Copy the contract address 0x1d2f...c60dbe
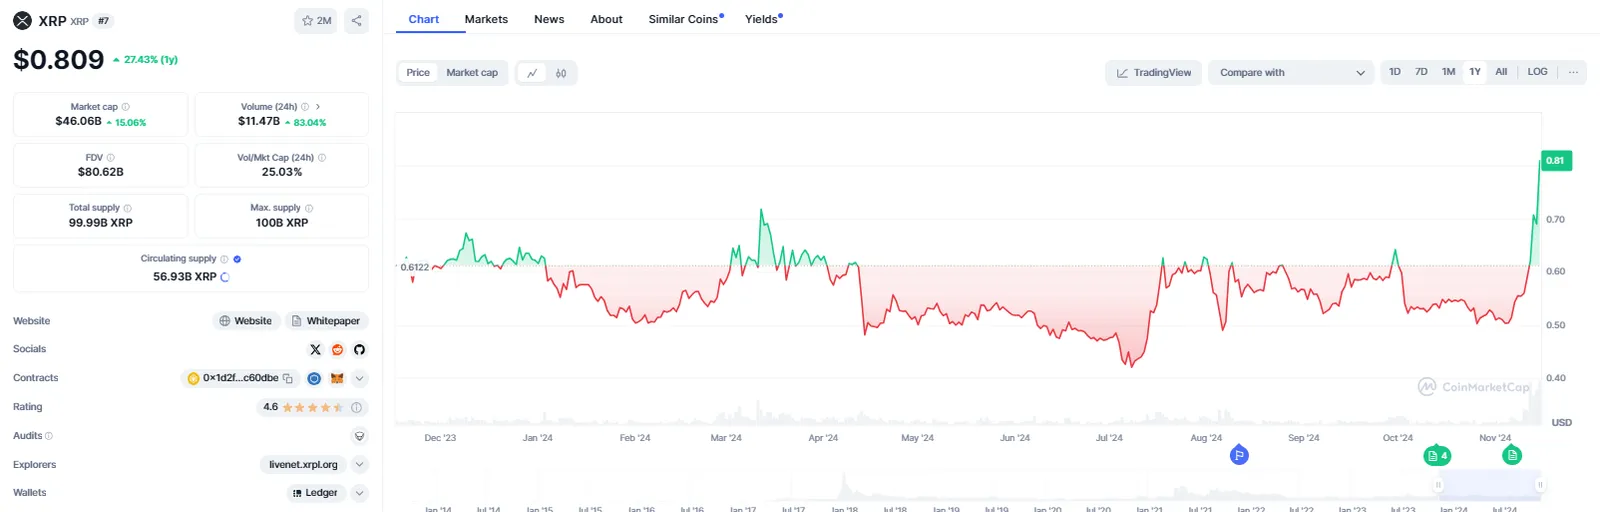Viewport: 1600px width, 512px height. pos(288,379)
